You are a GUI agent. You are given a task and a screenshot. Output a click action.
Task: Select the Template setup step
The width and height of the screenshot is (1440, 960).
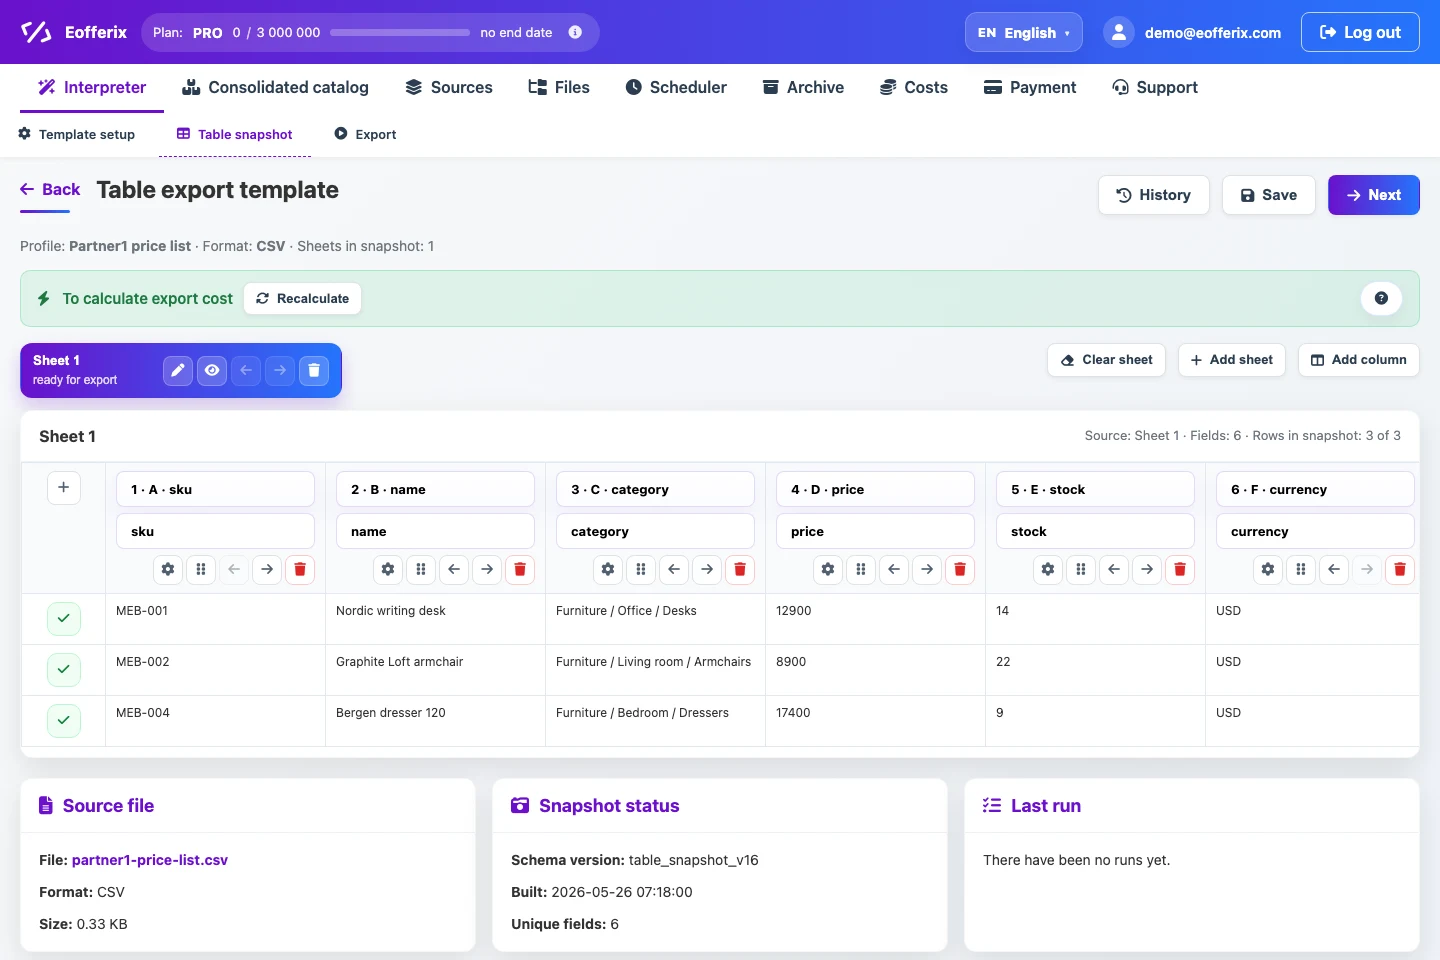click(x=77, y=134)
